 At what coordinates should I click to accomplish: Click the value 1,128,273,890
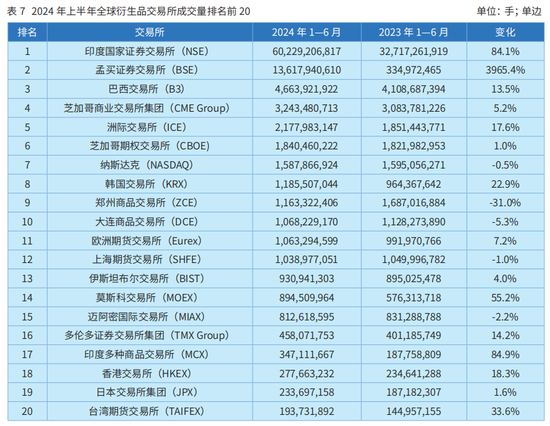(x=414, y=222)
